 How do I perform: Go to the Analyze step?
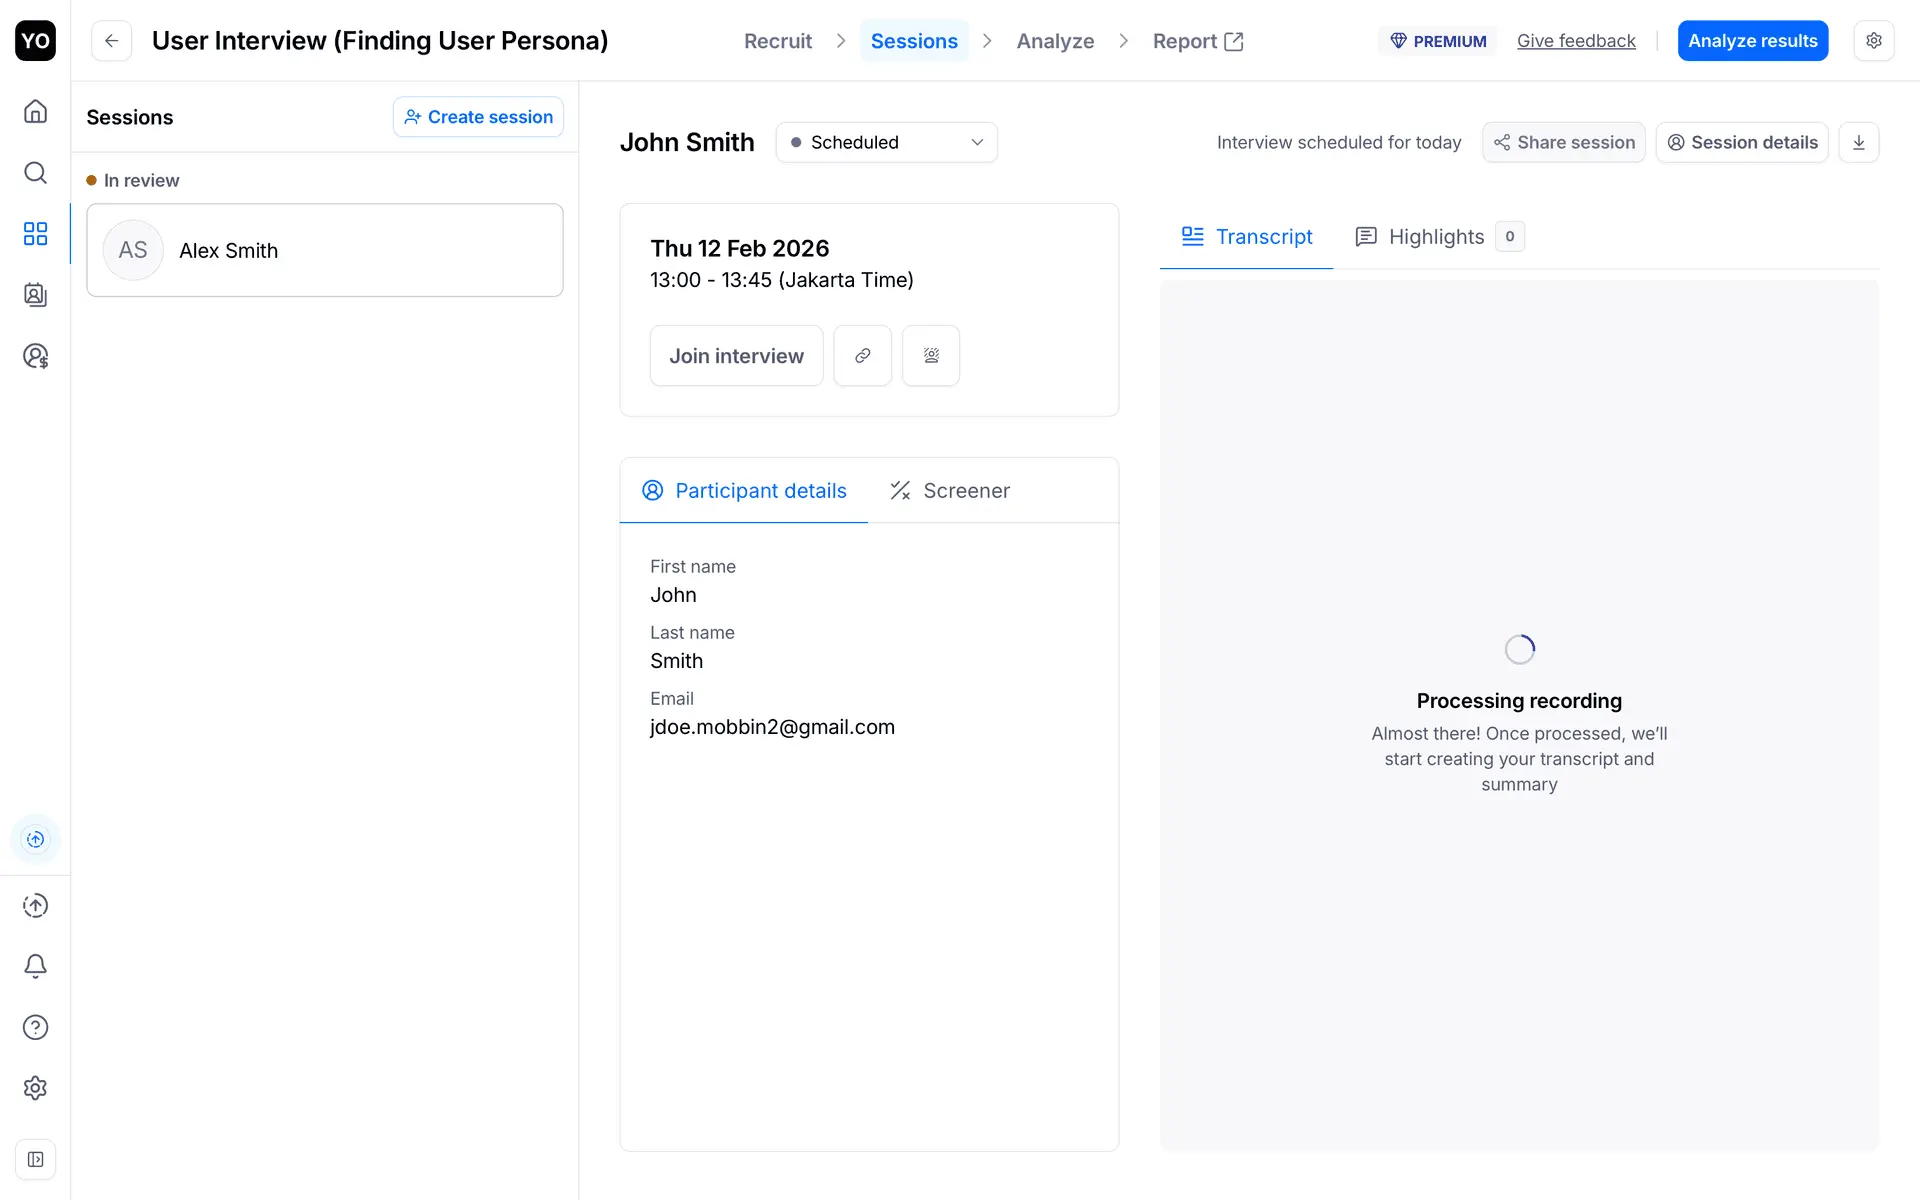click(x=1055, y=41)
